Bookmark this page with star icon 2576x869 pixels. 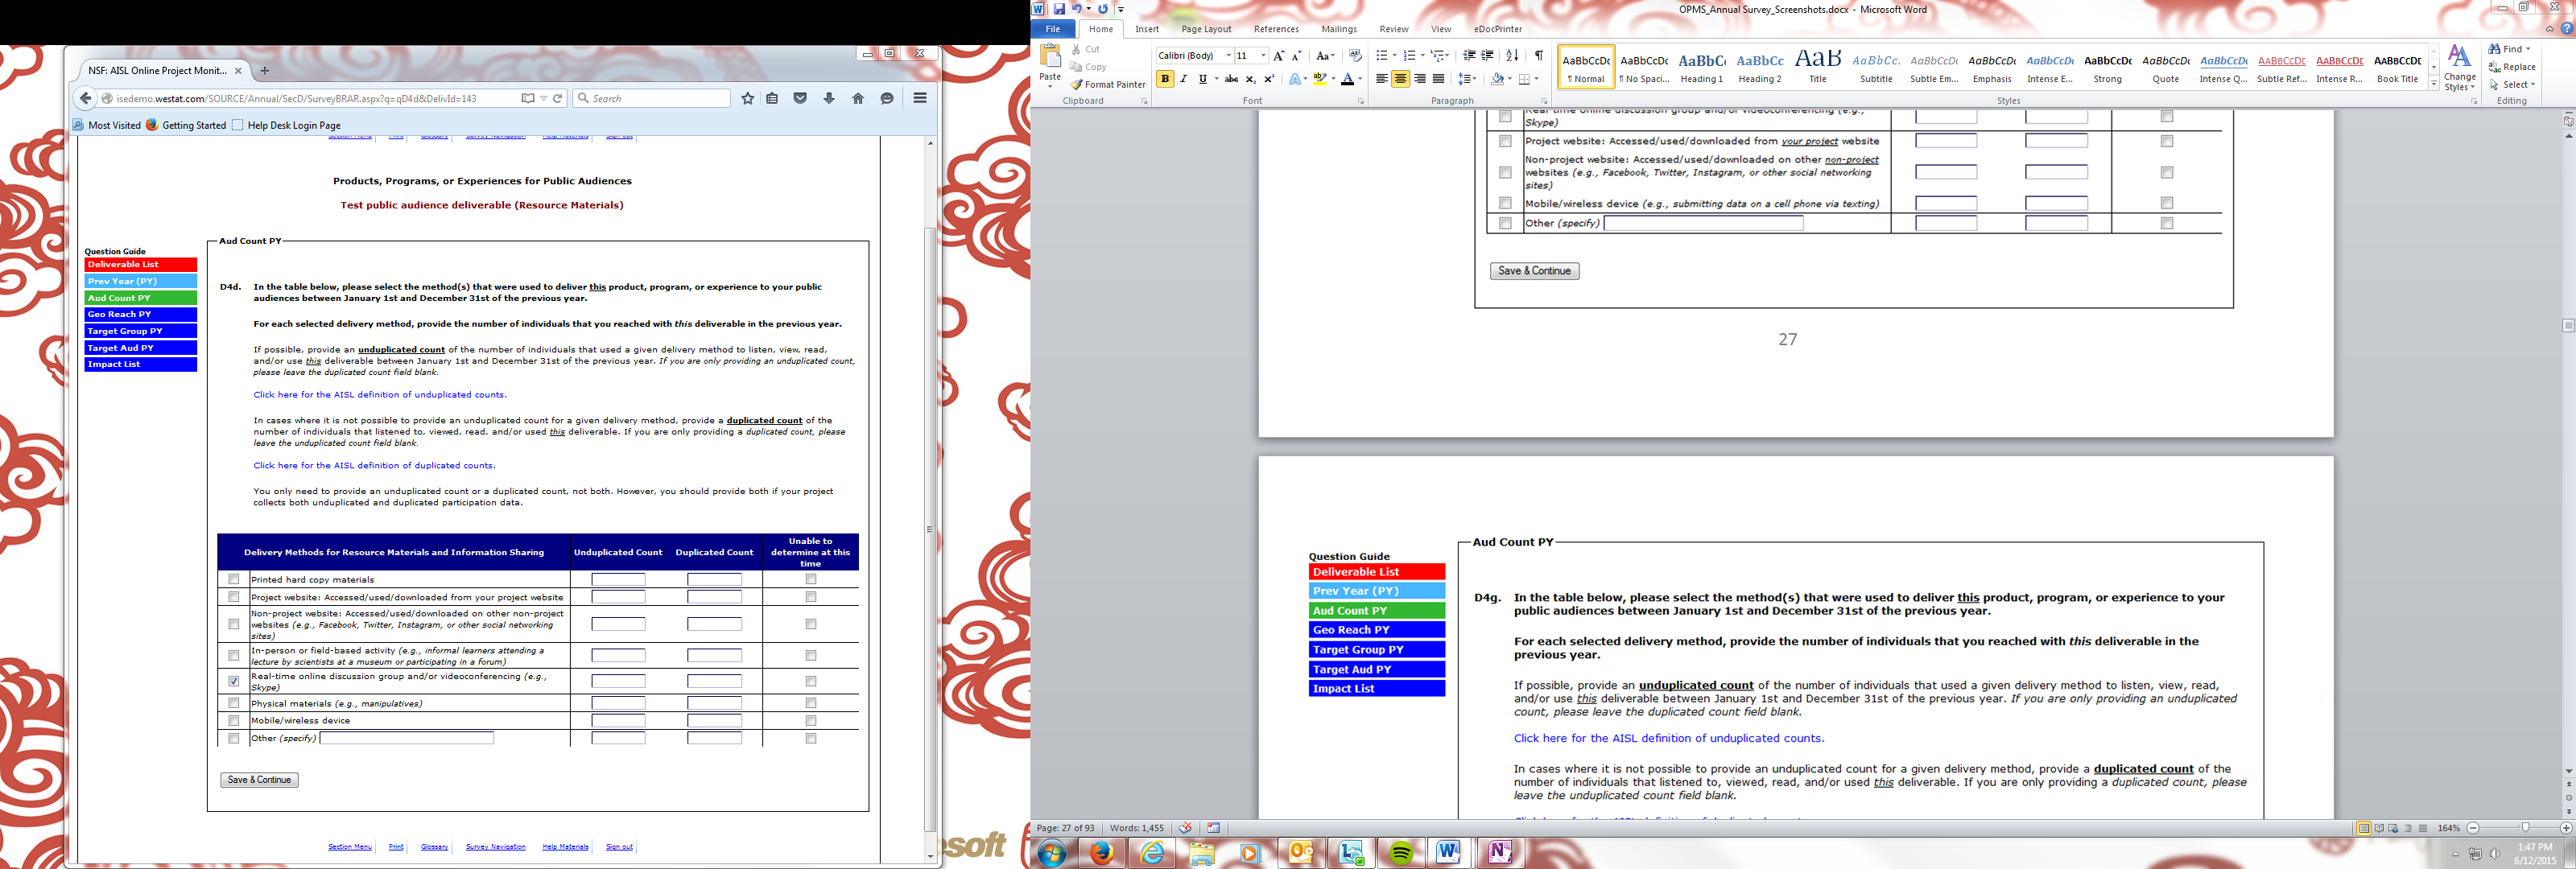pyautogui.click(x=747, y=99)
